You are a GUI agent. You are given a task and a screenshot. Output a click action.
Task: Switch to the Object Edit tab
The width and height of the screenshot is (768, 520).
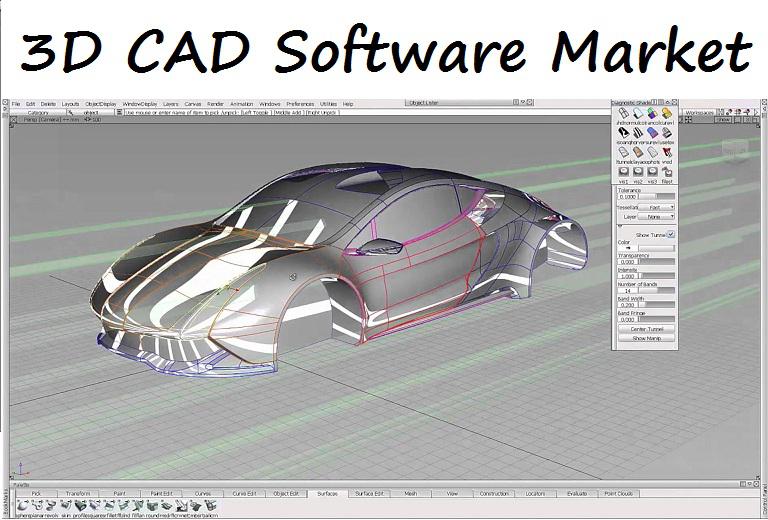point(286,494)
